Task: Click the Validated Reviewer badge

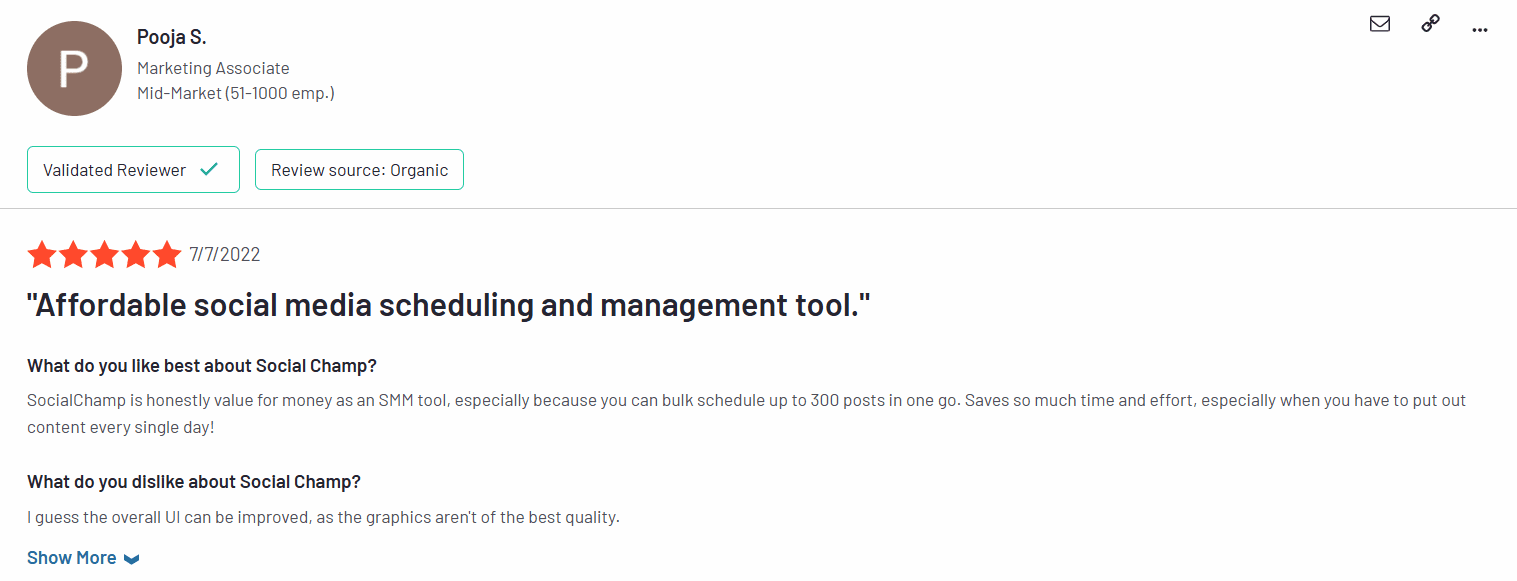Action: click(133, 170)
